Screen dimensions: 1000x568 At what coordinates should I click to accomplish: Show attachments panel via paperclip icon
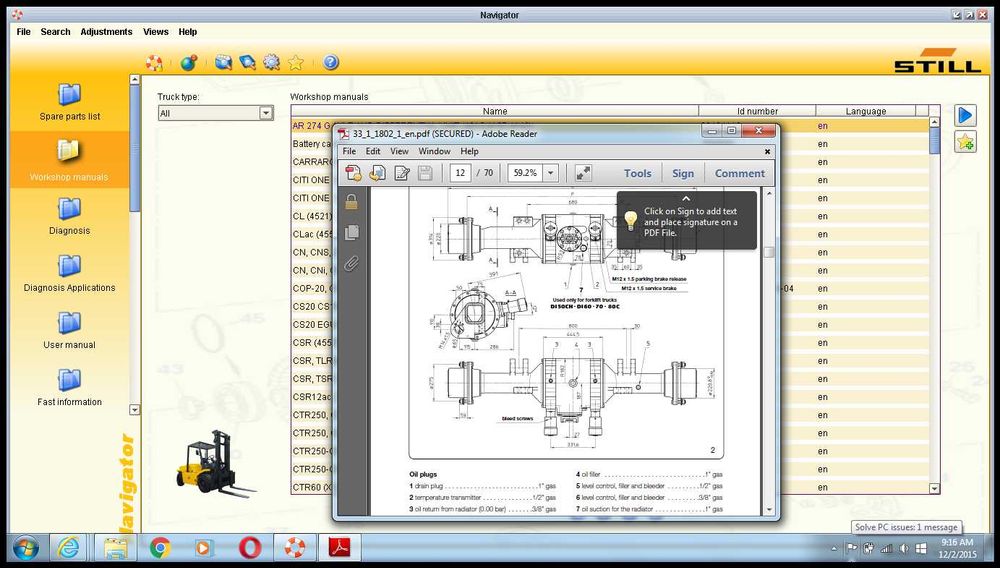351,264
